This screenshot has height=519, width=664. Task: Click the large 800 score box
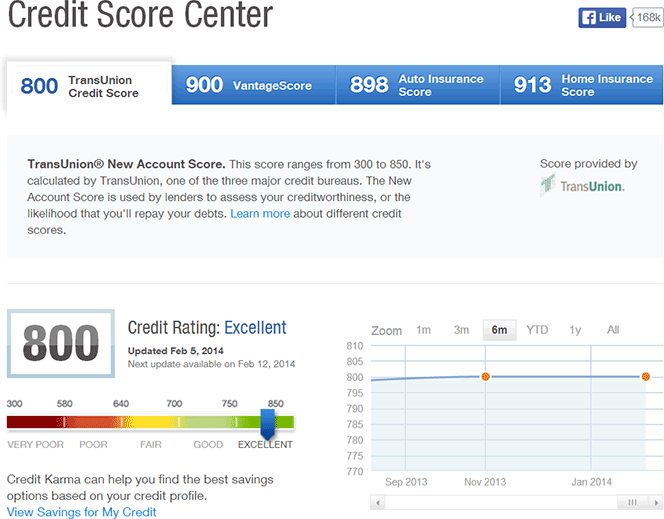pos(61,343)
